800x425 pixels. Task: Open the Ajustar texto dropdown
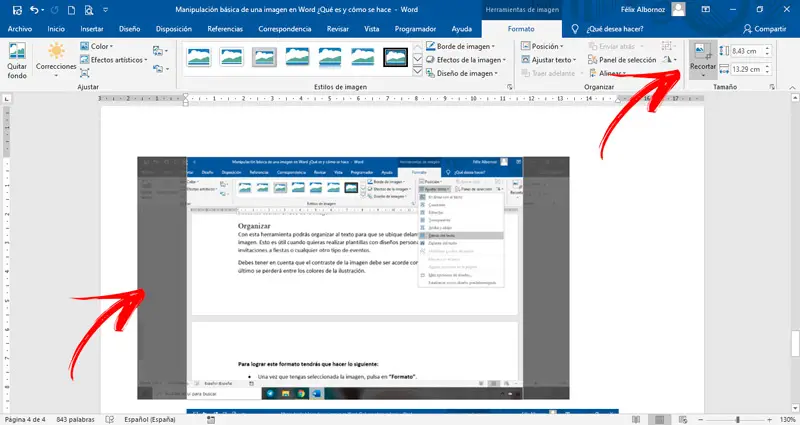point(548,60)
